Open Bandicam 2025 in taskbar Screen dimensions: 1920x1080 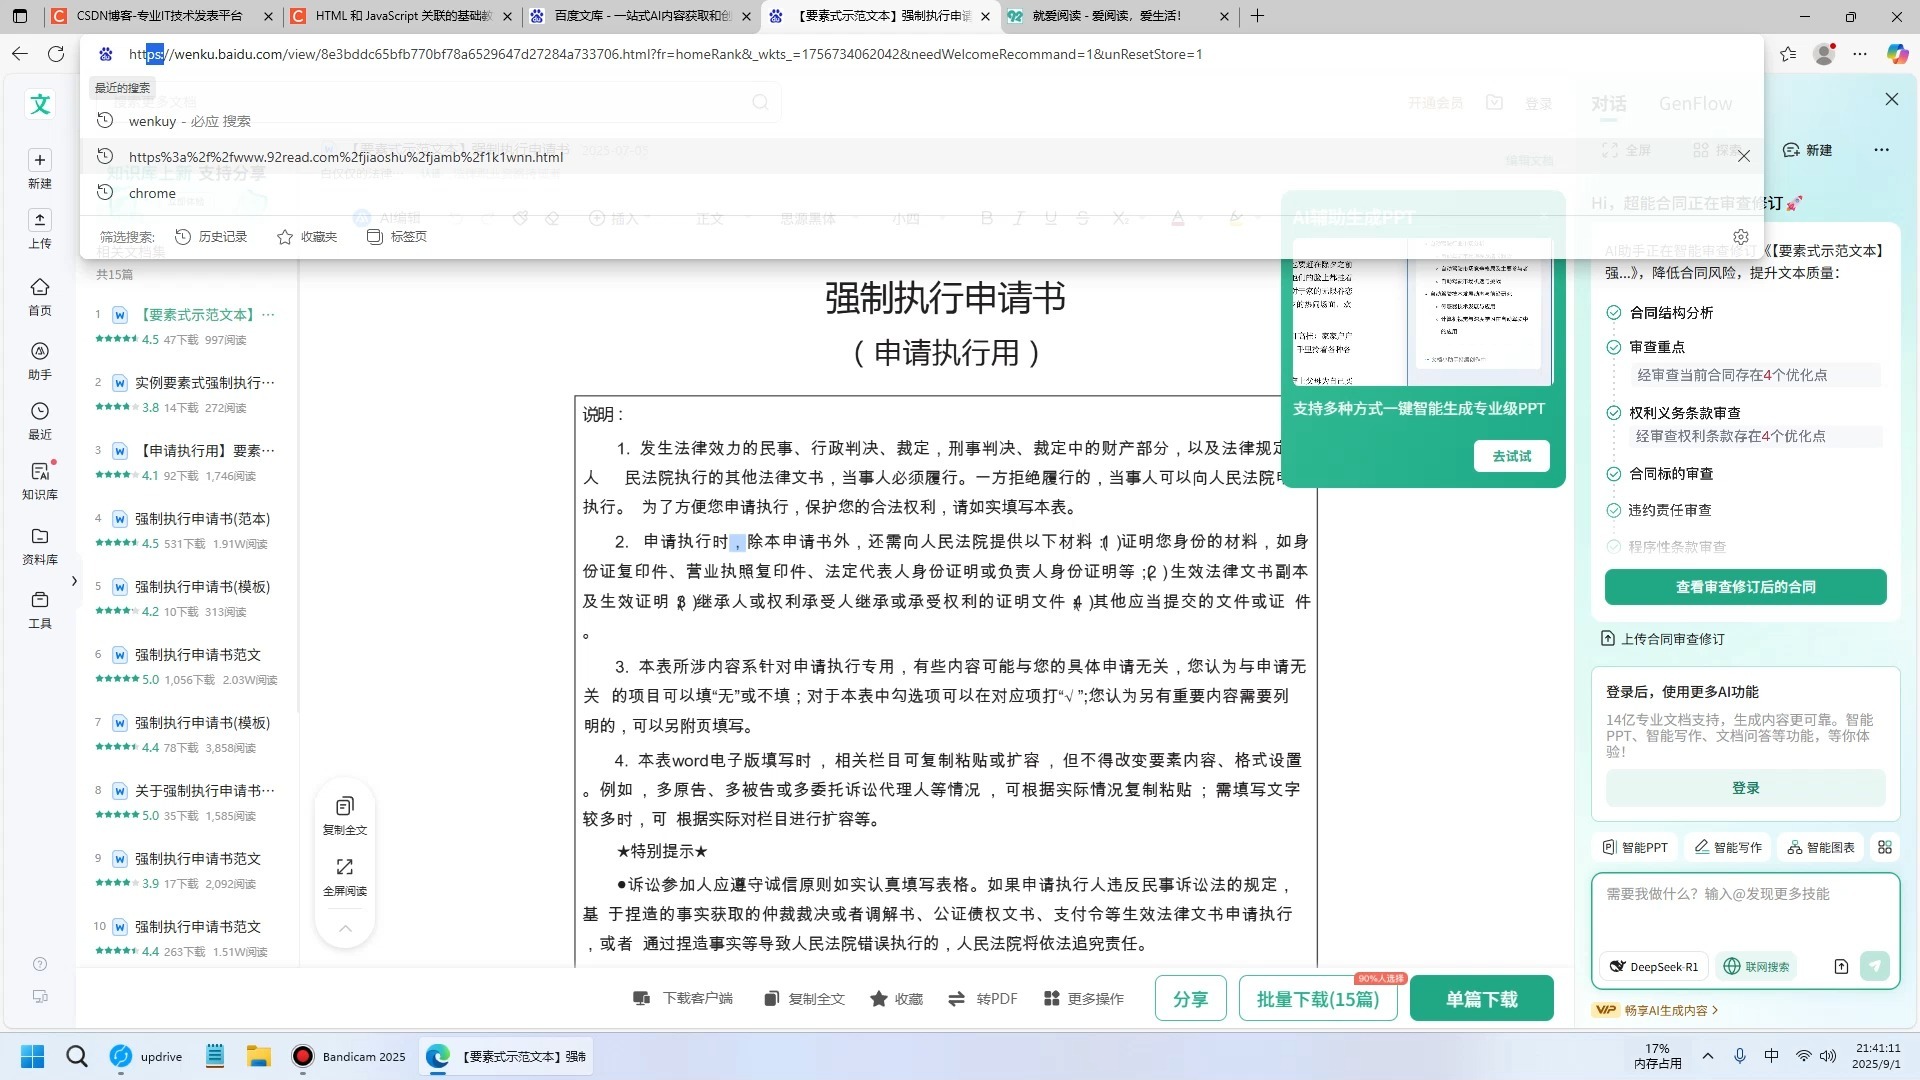pyautogui.click(x=349, y=1056)
